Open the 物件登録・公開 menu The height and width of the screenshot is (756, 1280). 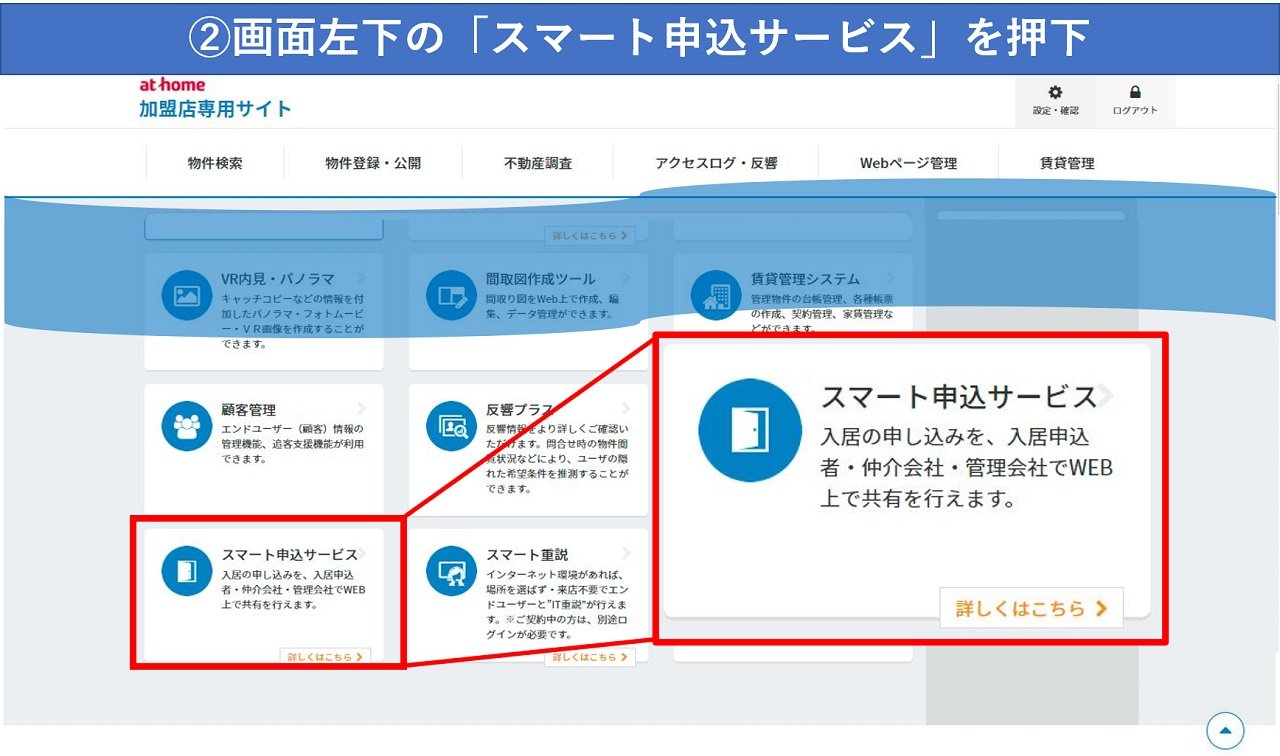(x=373, y=163)
